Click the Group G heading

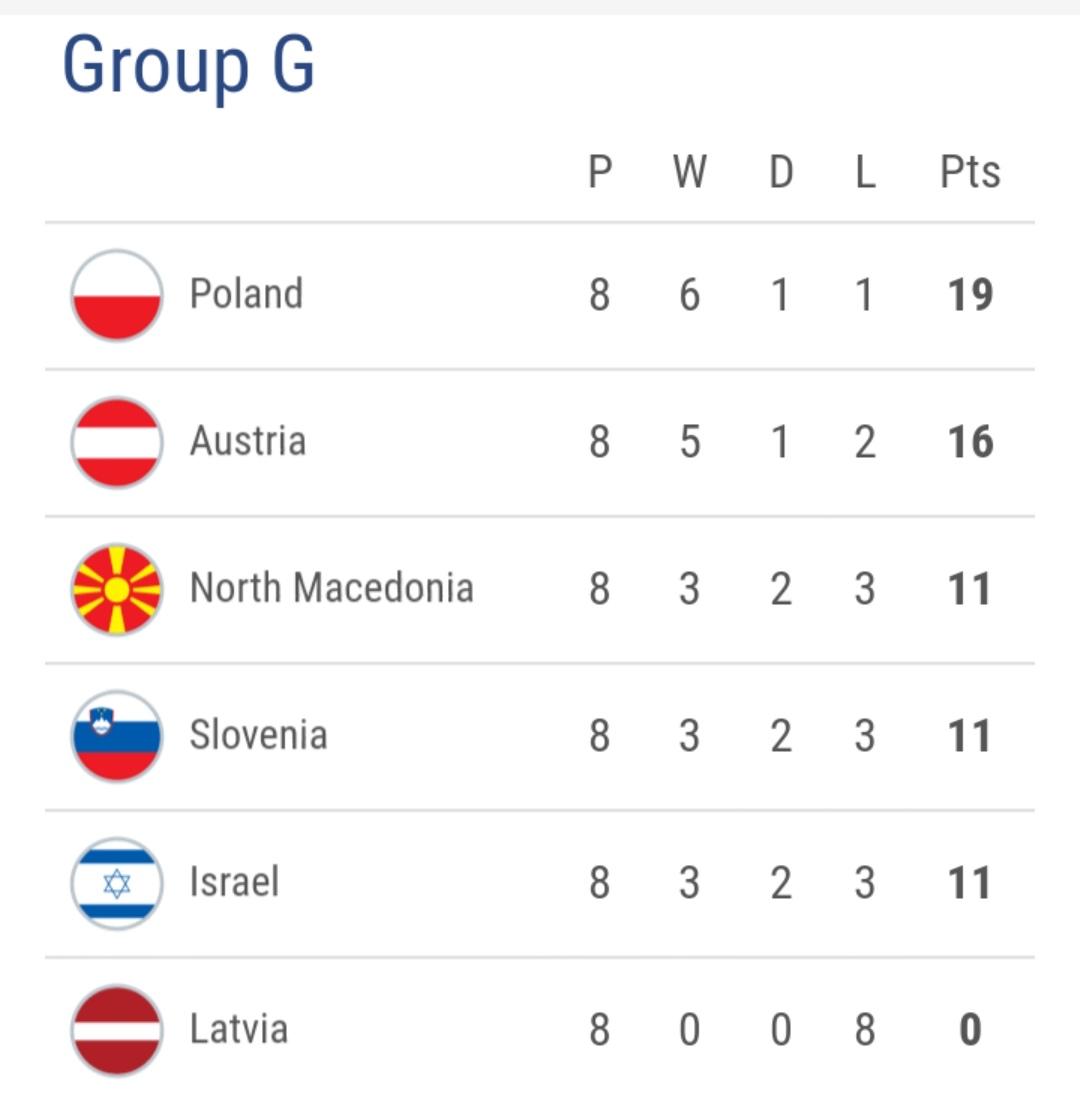tap(189, 65)
